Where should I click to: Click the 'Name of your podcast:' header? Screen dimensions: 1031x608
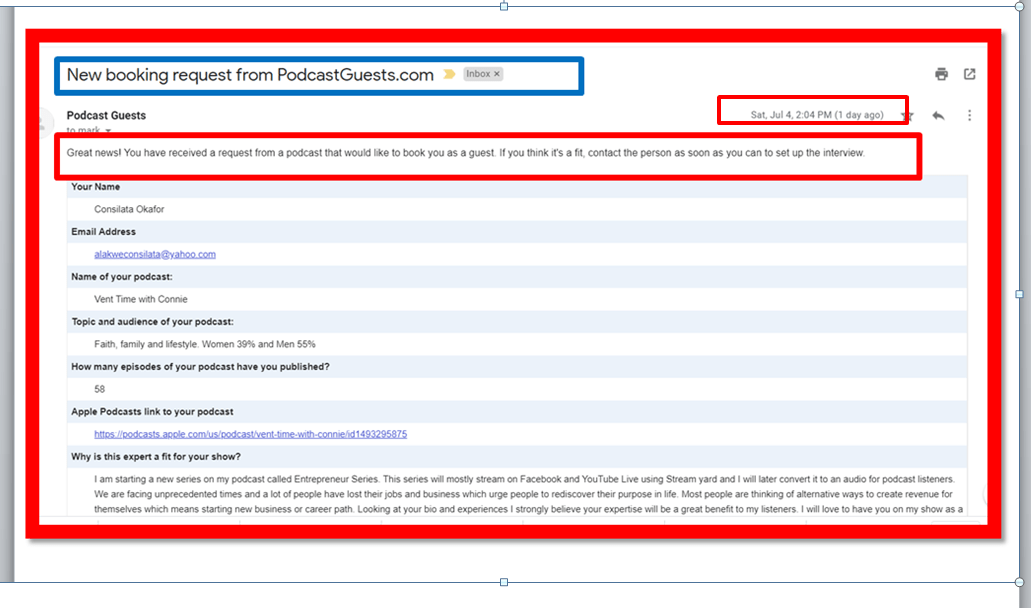(122, 277)
